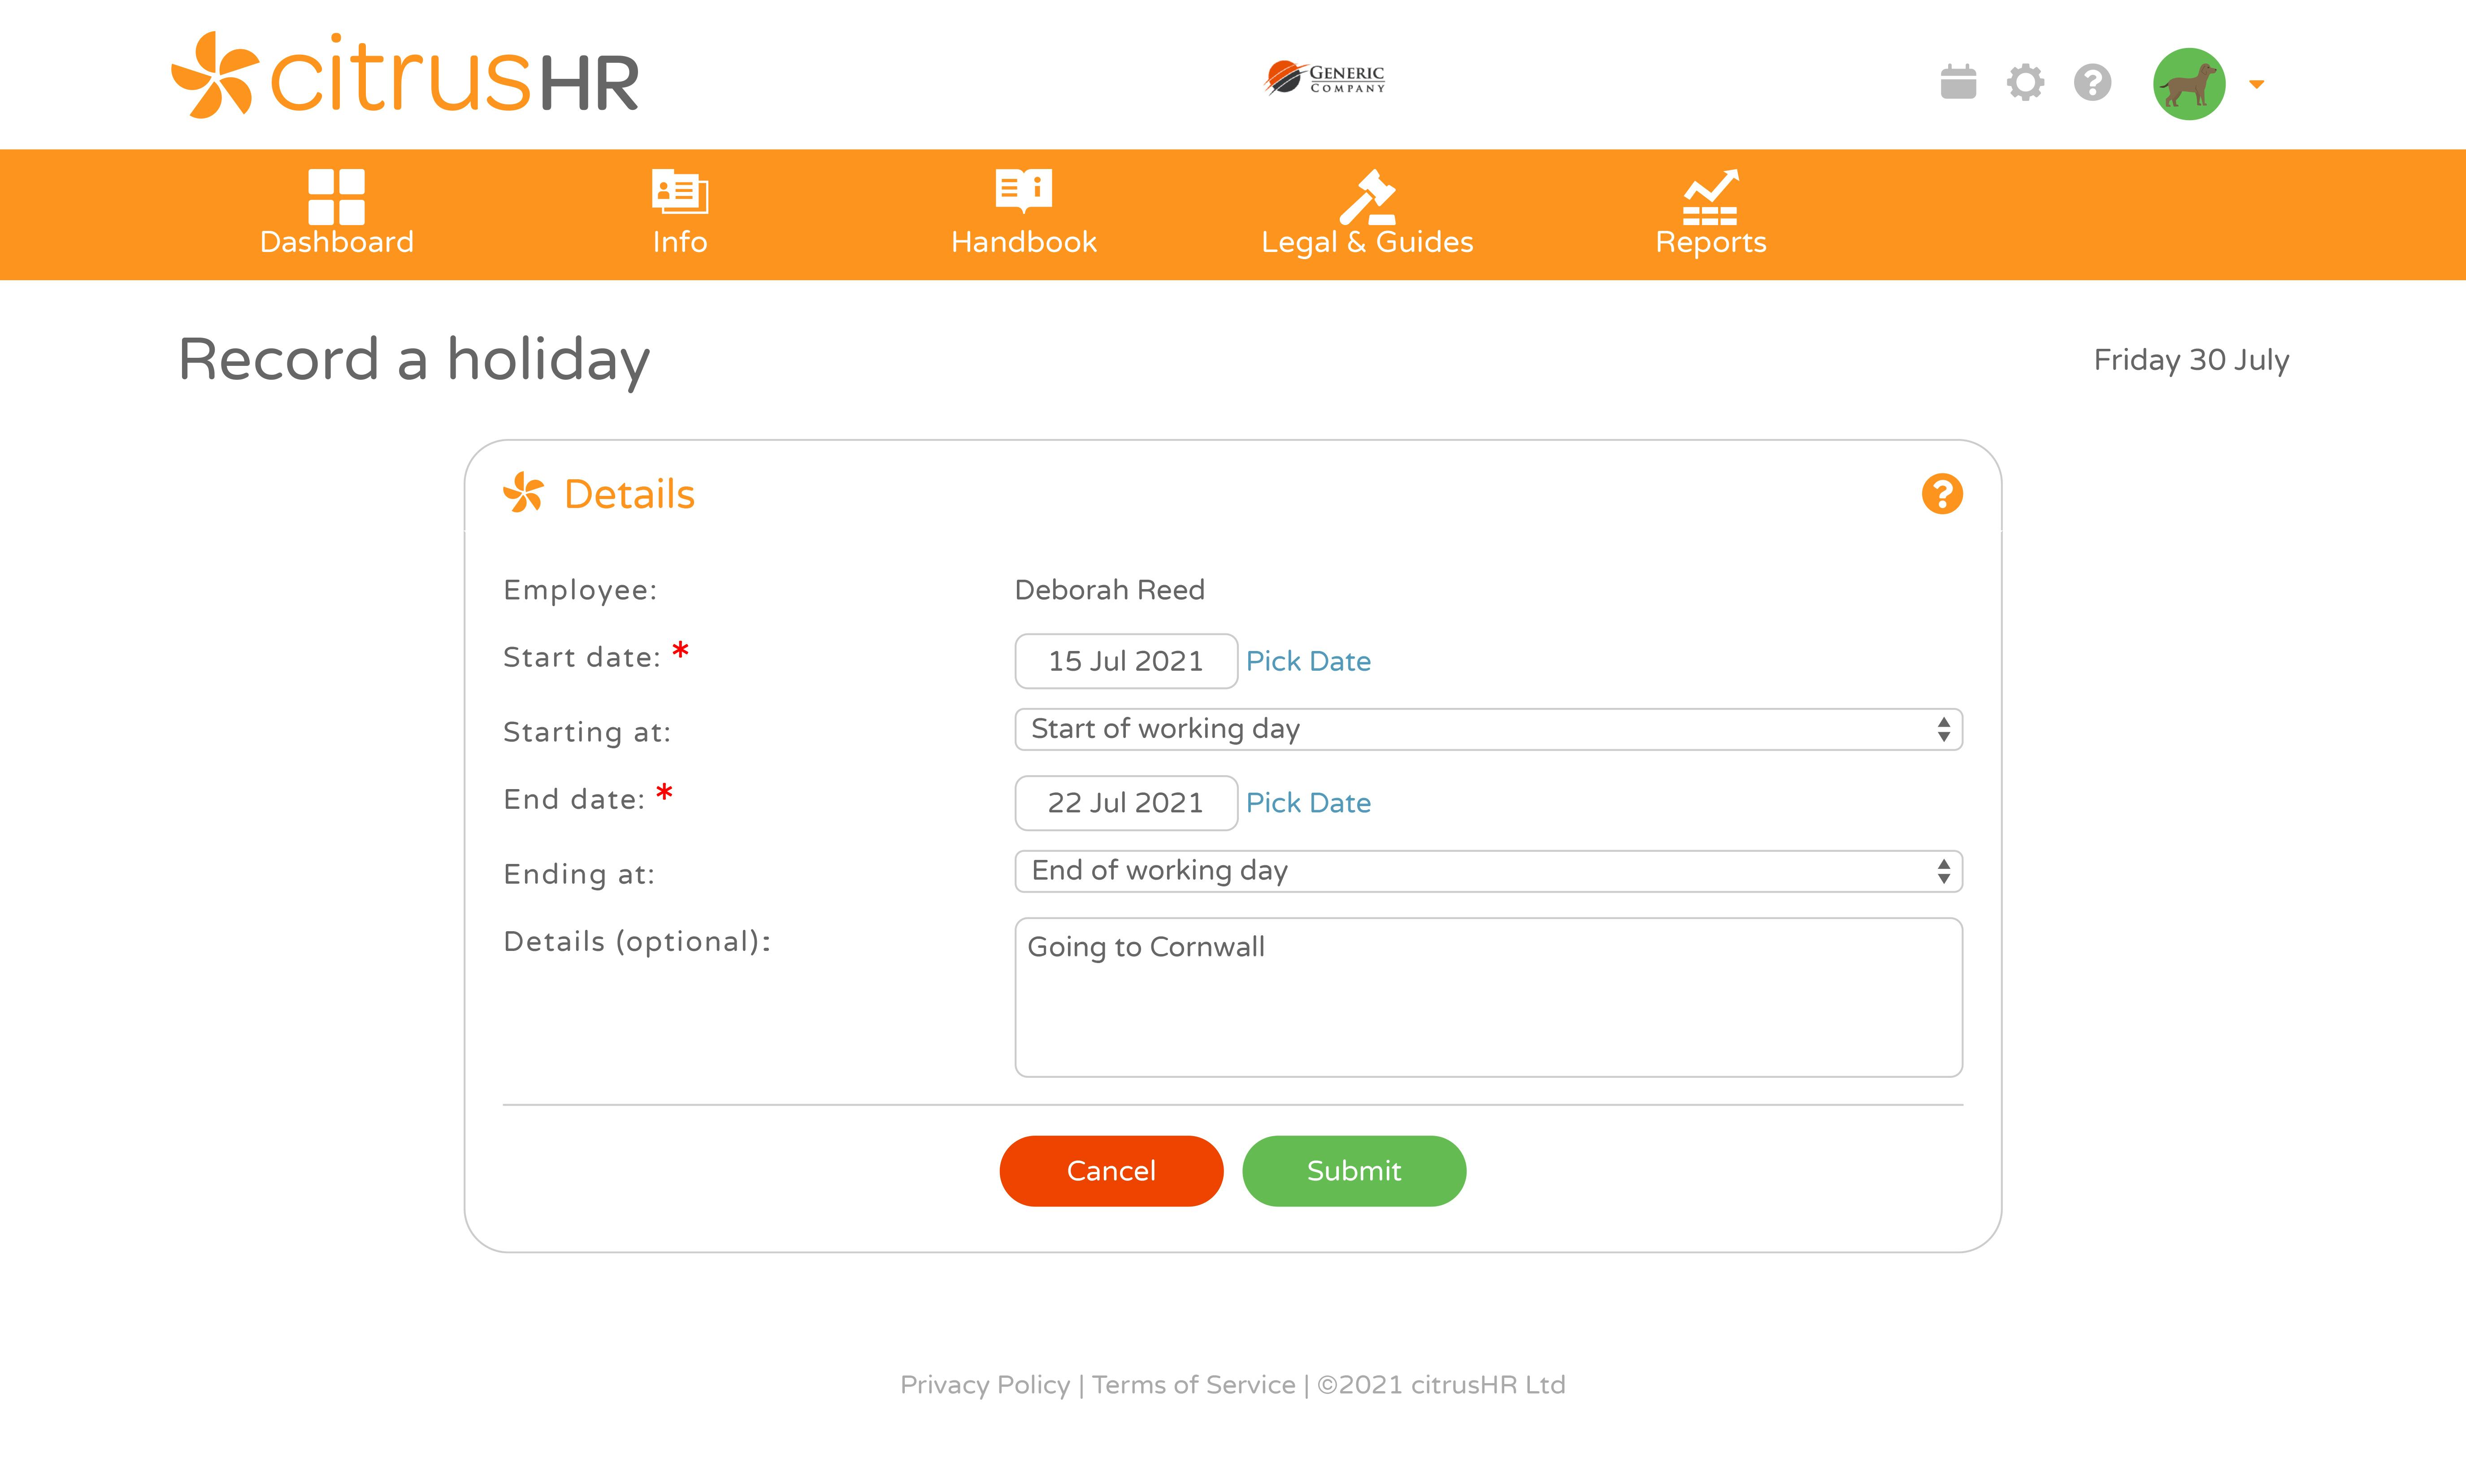Click the orange Details help icon
2466x1484 pixels.
coord(1942,494)
